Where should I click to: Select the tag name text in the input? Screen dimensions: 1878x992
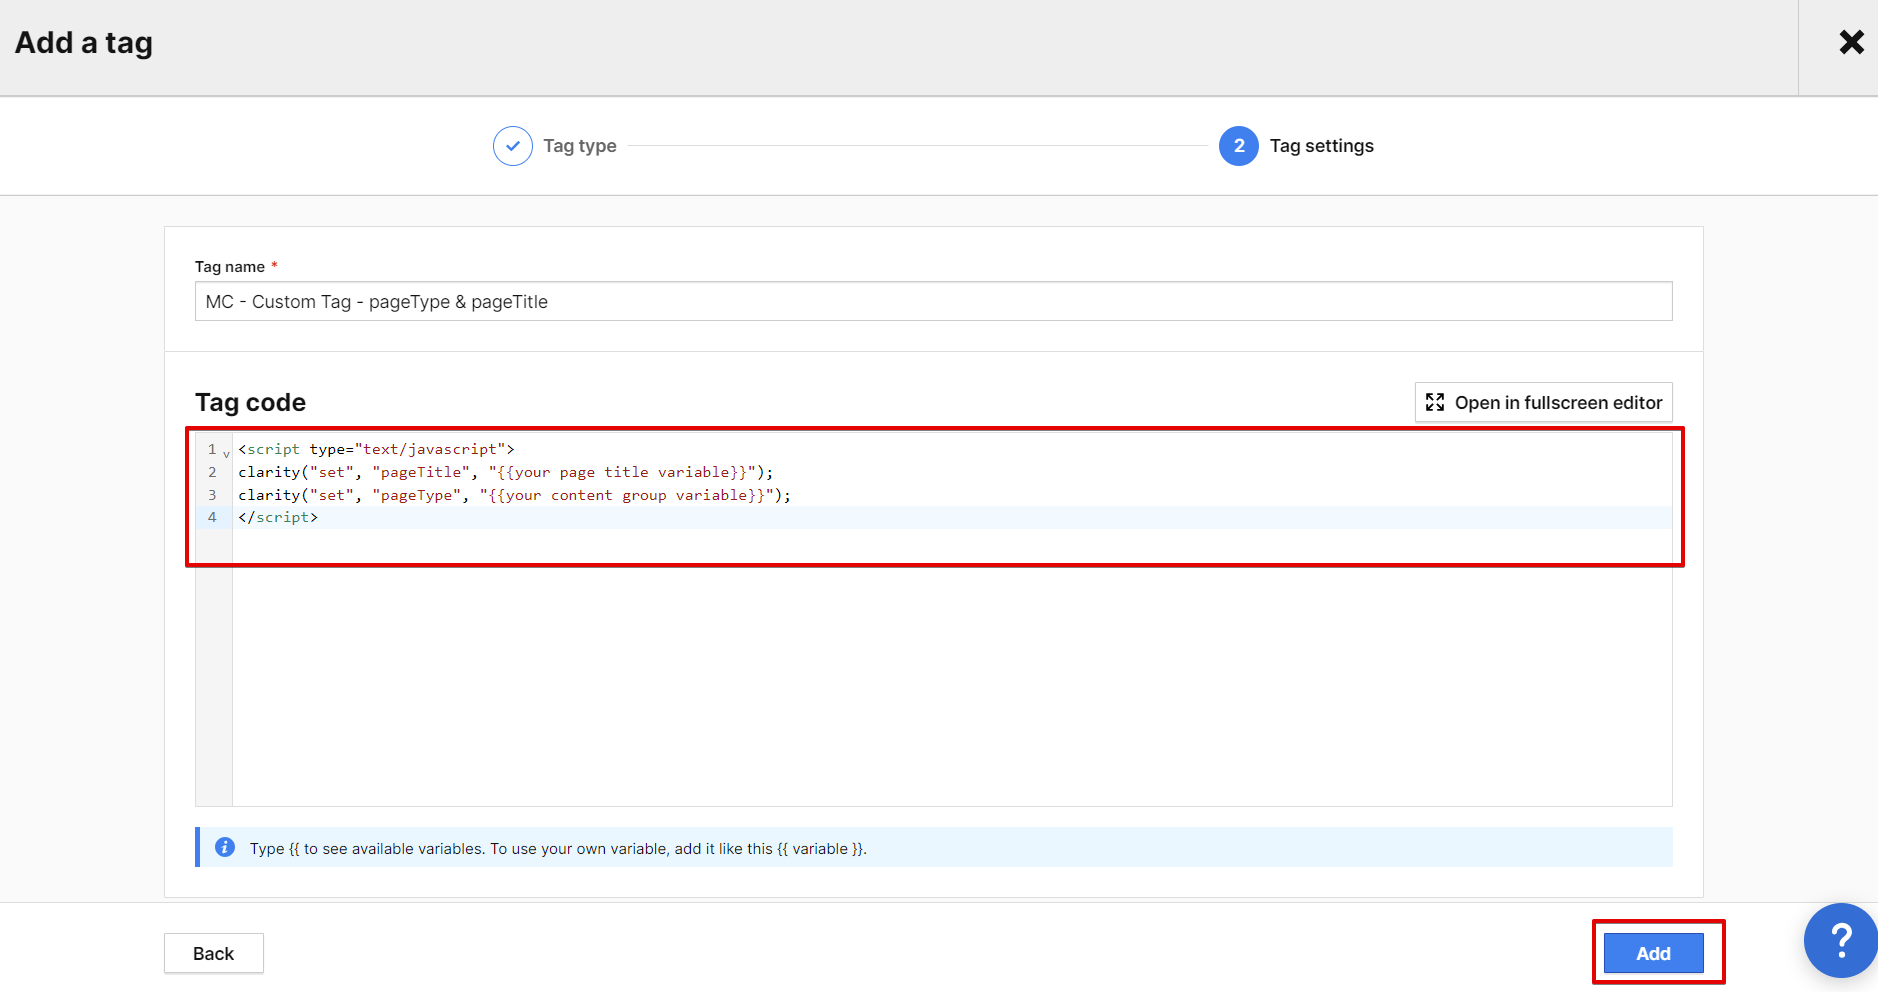(x=376, y=301)
